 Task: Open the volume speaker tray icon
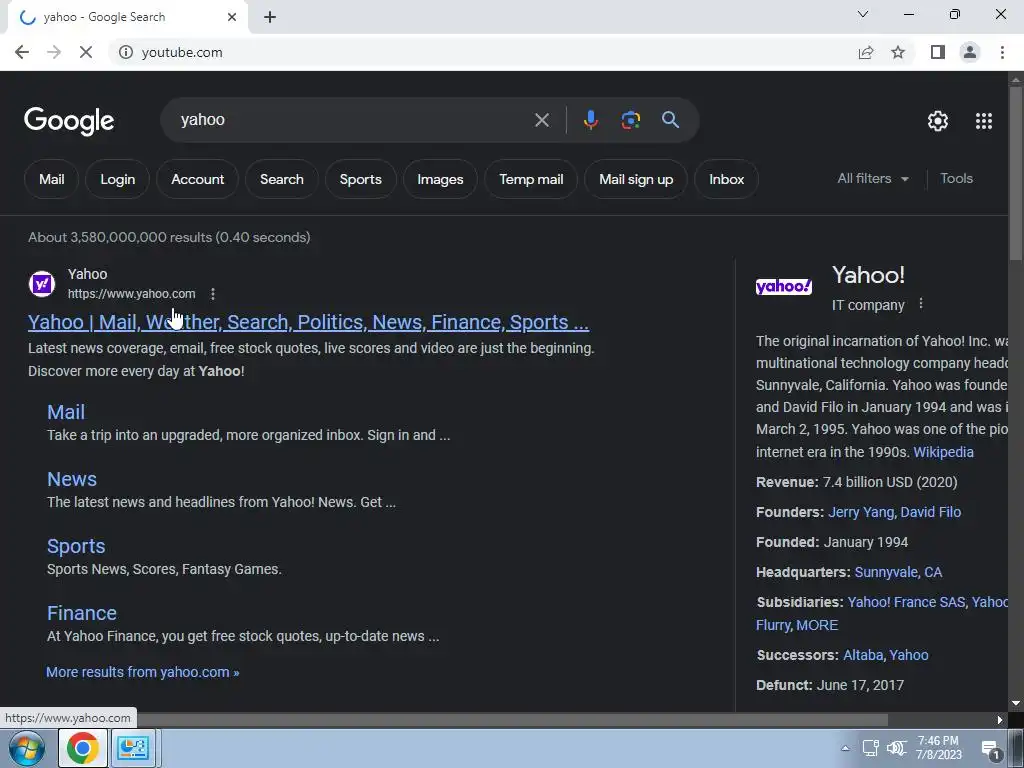click(897, 748)
